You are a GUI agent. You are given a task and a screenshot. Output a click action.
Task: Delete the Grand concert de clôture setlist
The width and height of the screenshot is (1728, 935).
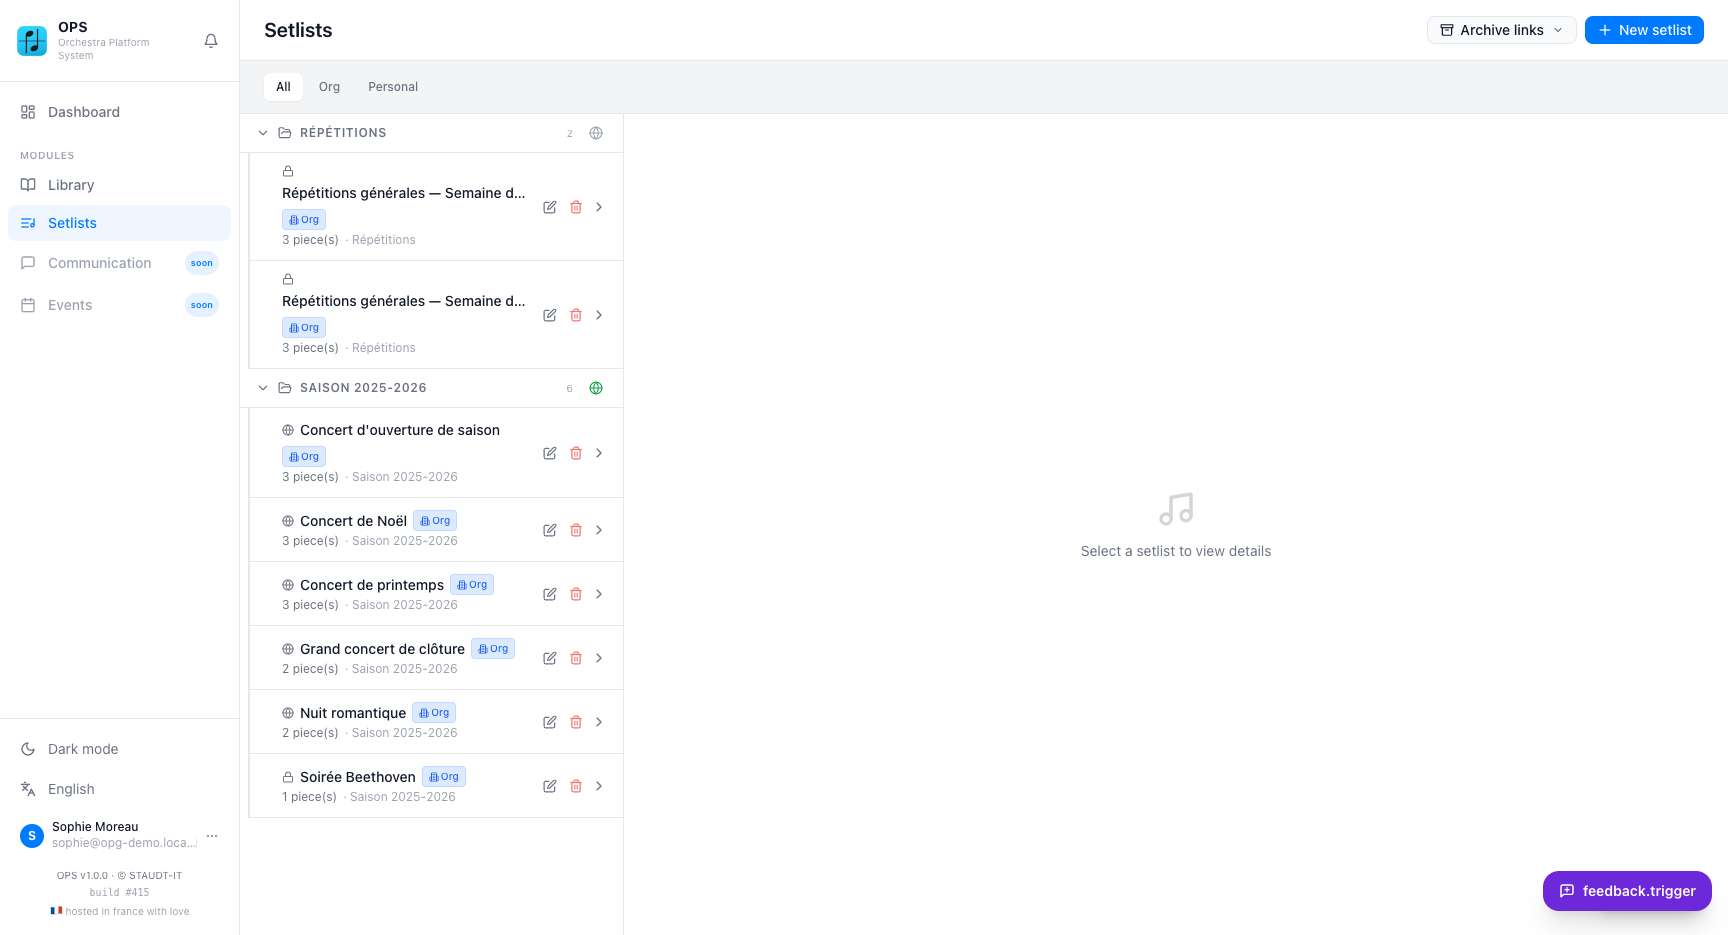(x=576, y=658)
